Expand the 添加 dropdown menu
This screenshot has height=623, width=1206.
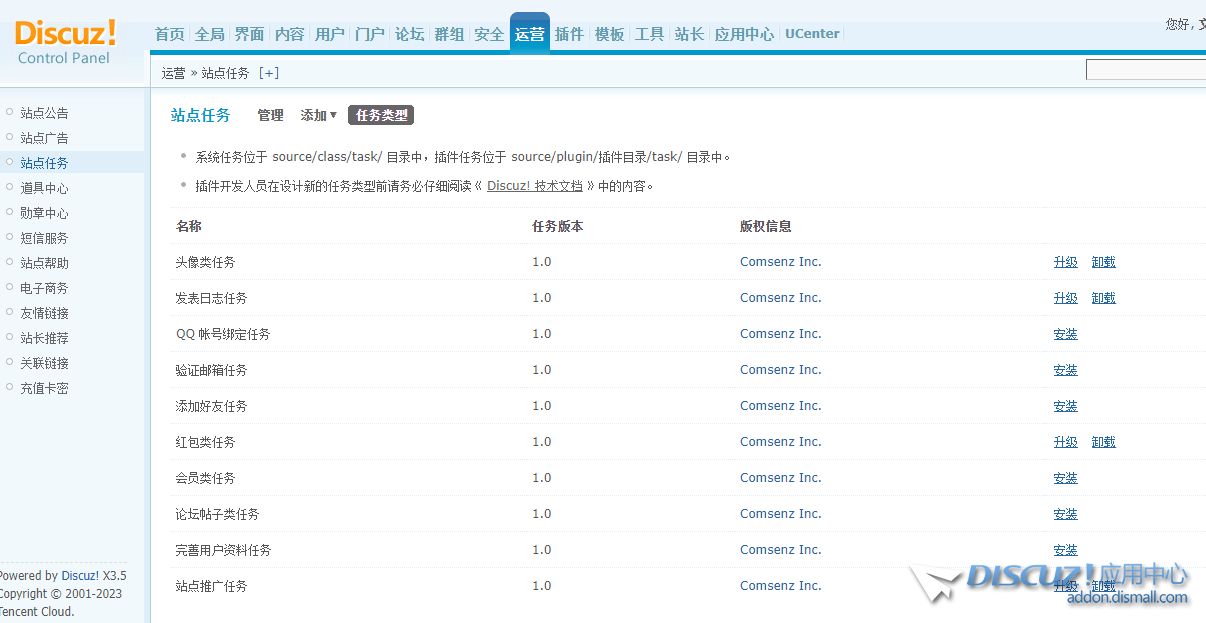coord(318,116)
